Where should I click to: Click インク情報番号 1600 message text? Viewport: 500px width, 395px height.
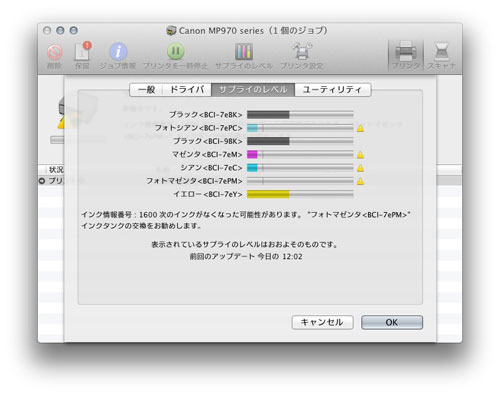click(x=246, y=220)
